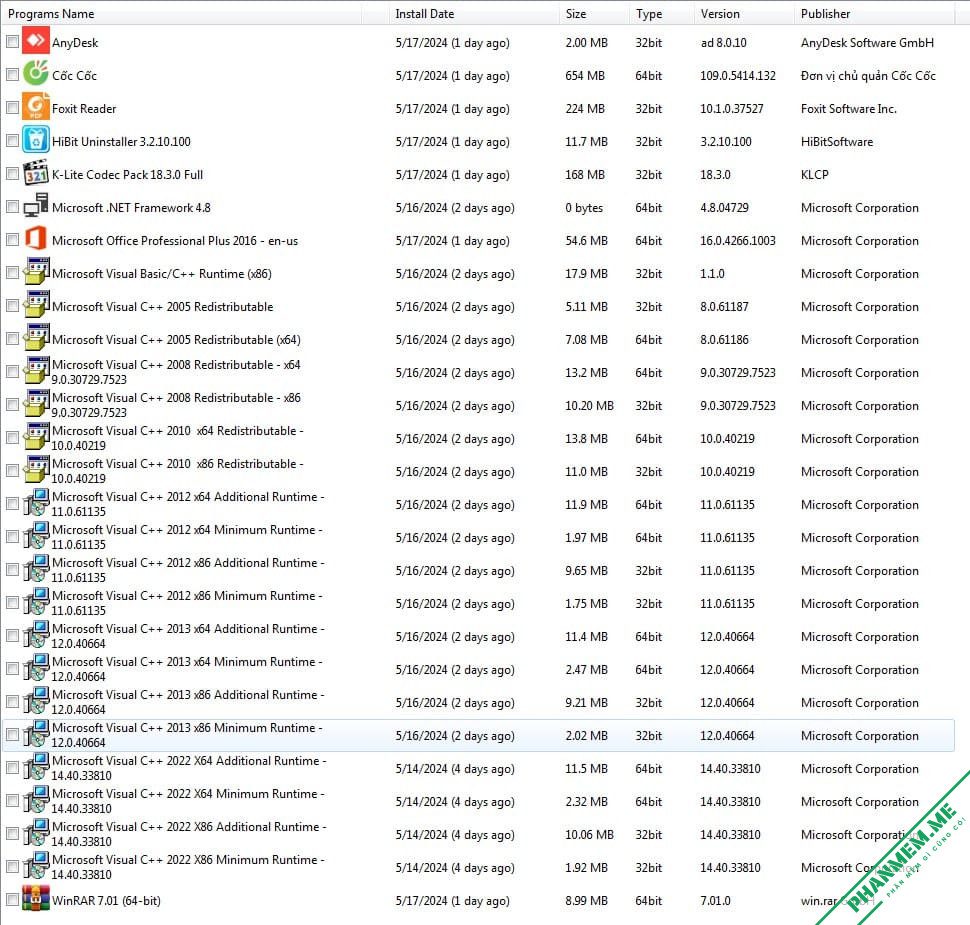Check the Visual C++ 2022 X86 Minimum Runtime checkbox
Screen dimensions: 970x925
coord(12,867)
